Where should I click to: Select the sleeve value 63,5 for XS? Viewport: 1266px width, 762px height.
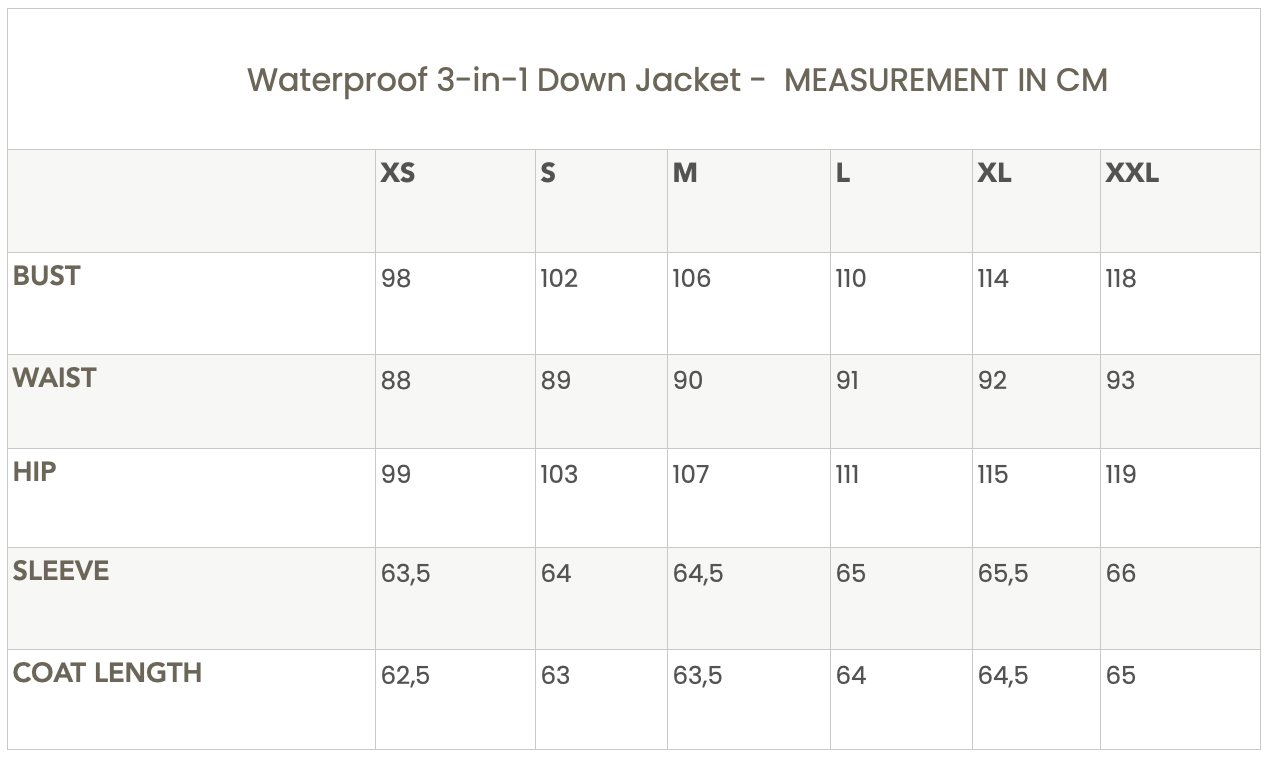point(405,574)
